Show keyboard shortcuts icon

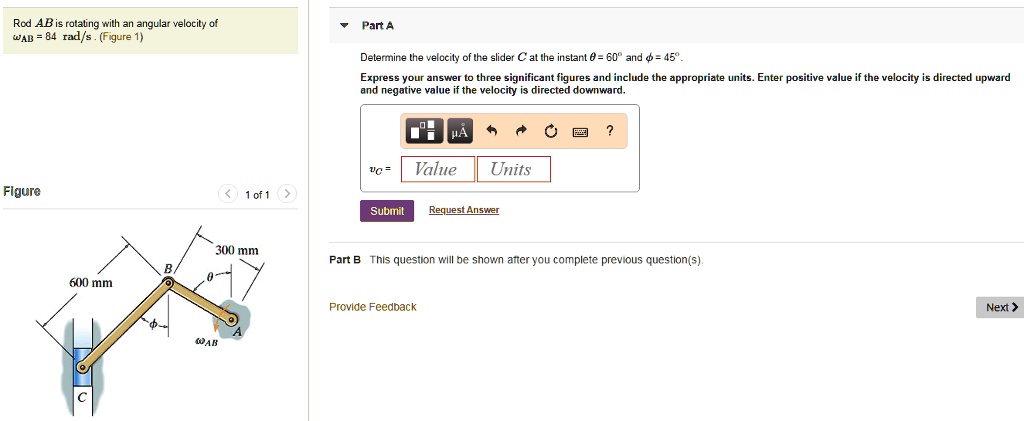[579, 131]
